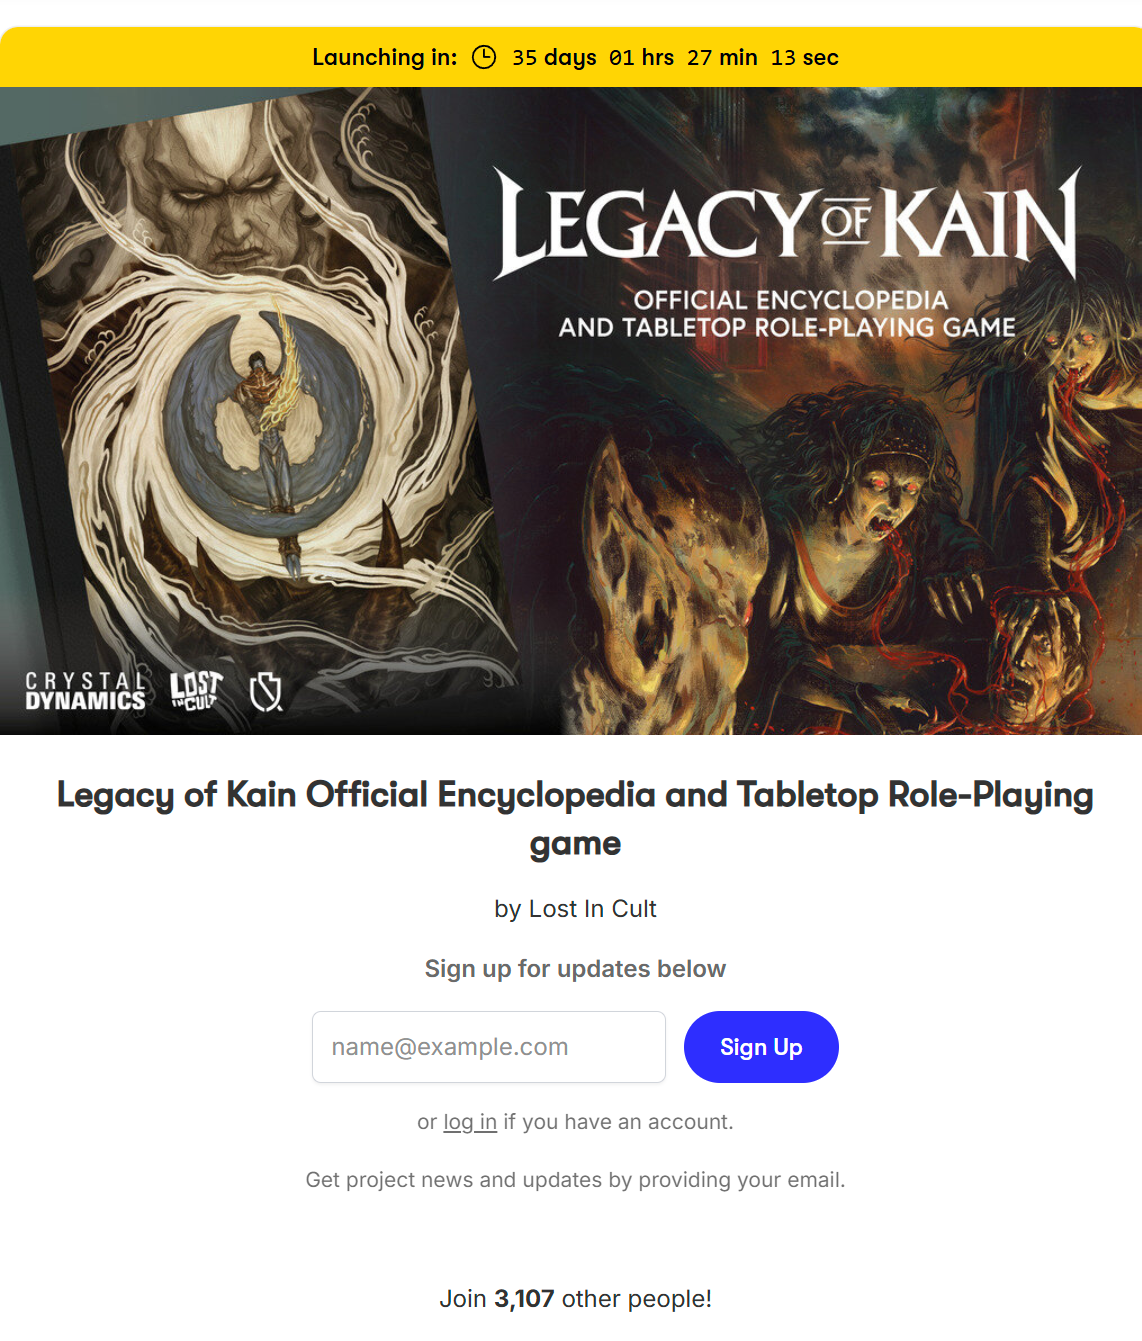Viewport: 1142px width, 1341px height.
Task: Click the Get project news description text
Action: pos(575,1180)
